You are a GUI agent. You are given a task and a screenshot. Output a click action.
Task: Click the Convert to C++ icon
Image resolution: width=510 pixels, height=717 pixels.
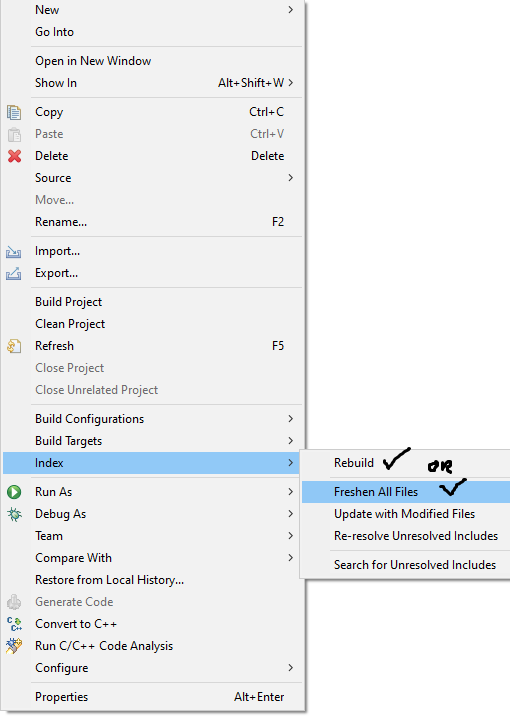(14, 624)
